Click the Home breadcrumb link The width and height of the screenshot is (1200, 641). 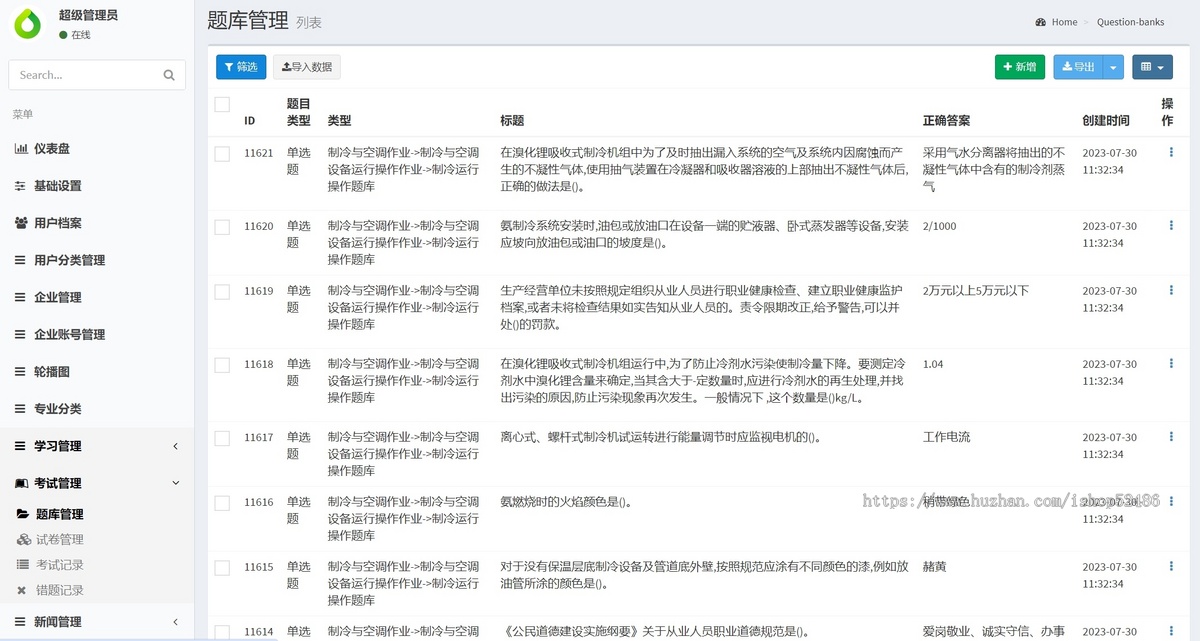coord(1064,22)
